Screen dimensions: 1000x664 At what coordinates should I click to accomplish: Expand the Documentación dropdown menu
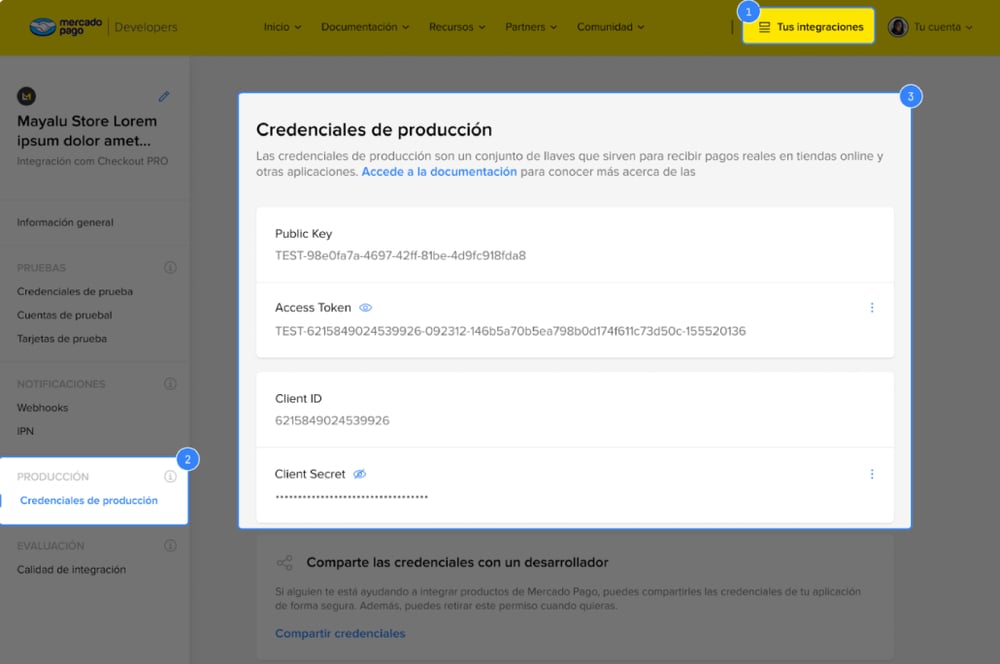(365, 27)
